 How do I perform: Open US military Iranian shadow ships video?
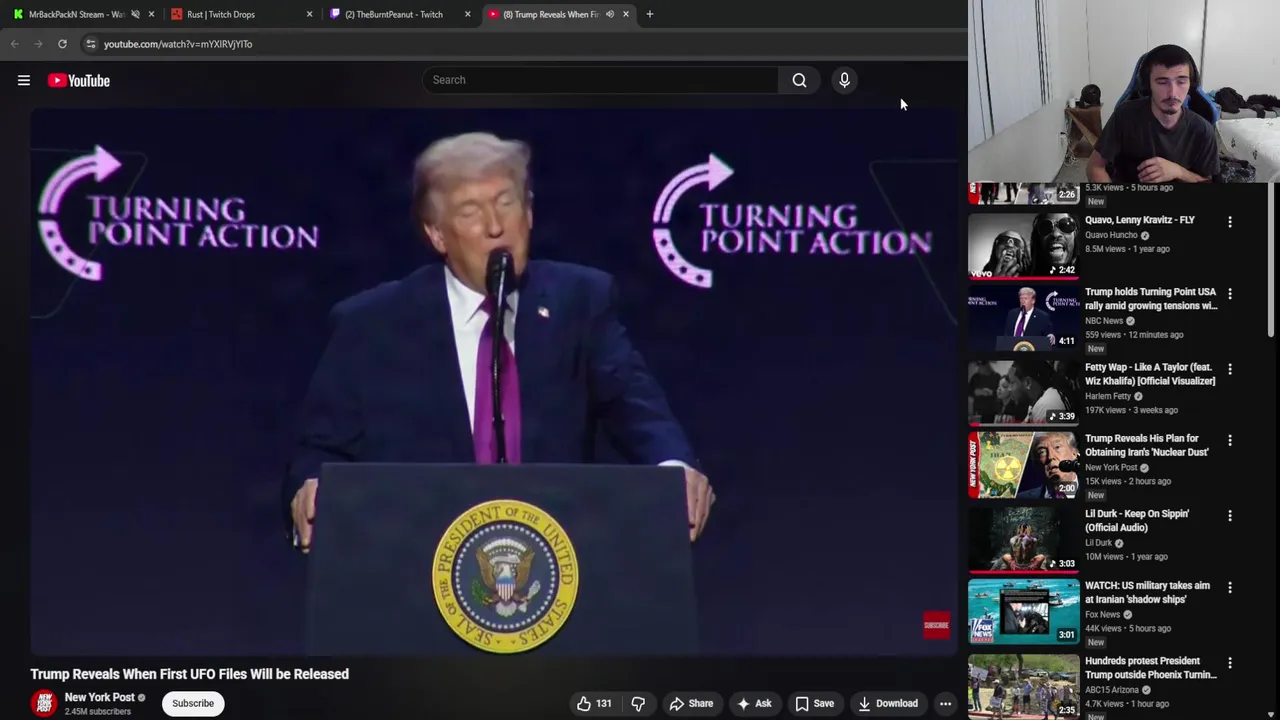[x=1147, y=592]
